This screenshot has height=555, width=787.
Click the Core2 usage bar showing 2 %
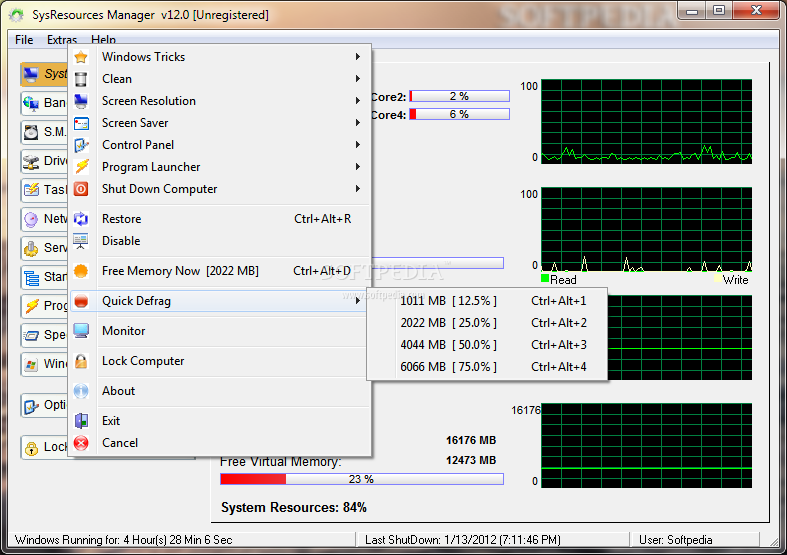(x=459, y=96)
